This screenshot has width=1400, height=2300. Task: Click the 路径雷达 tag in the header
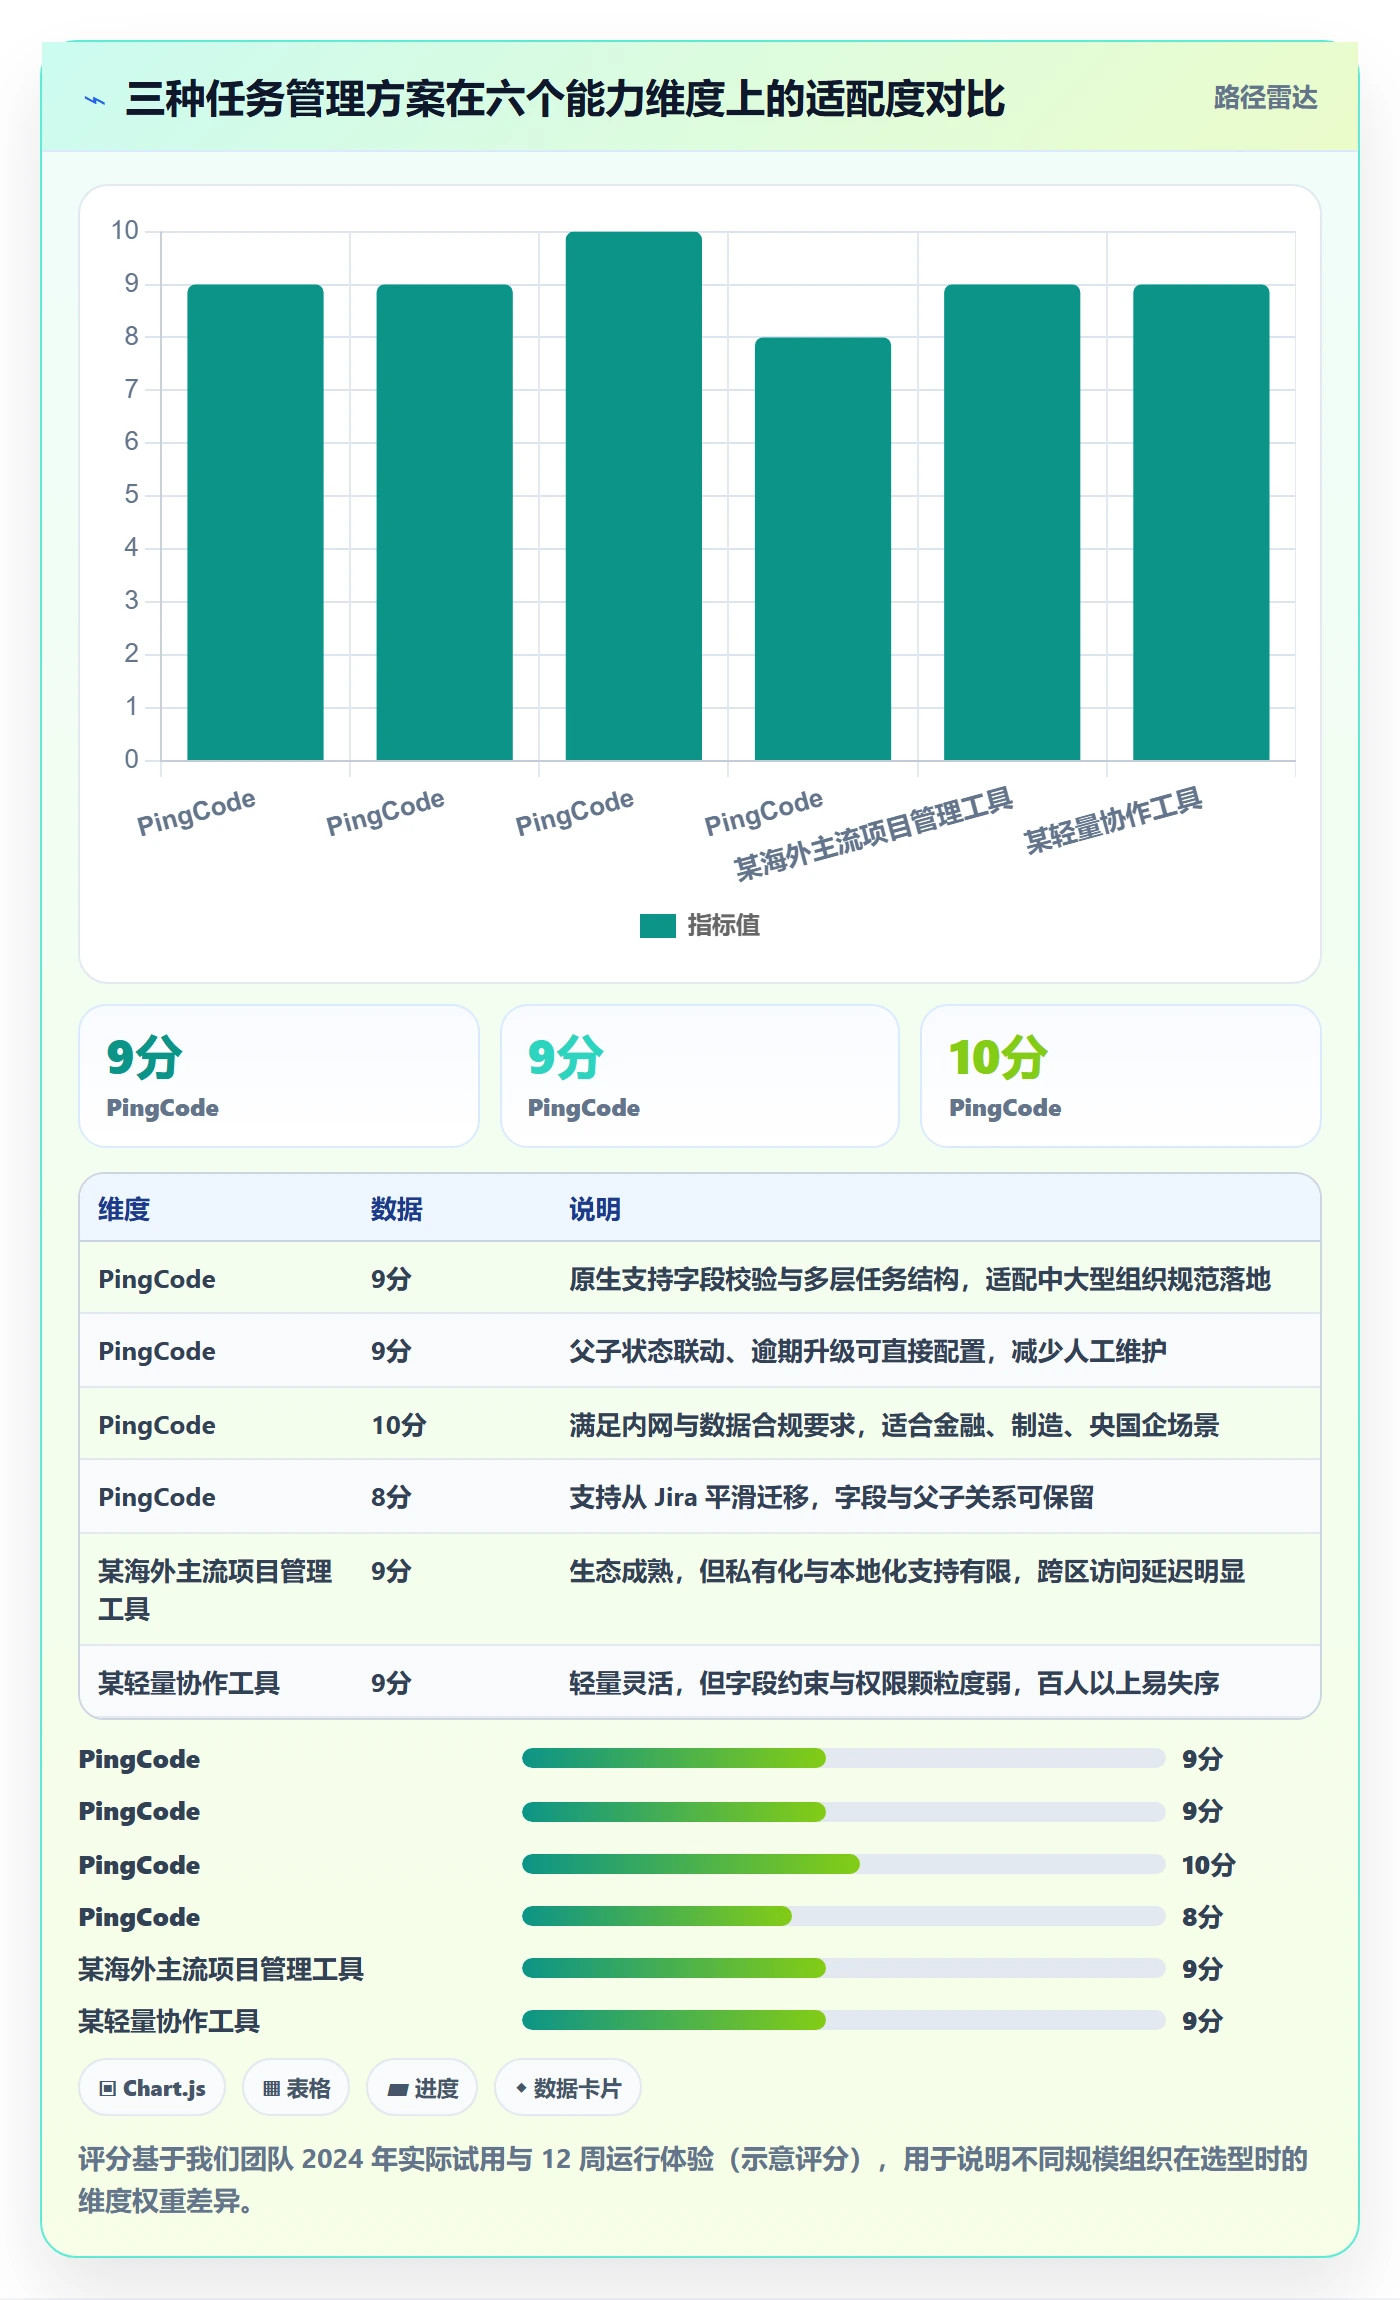(1265, 98)
